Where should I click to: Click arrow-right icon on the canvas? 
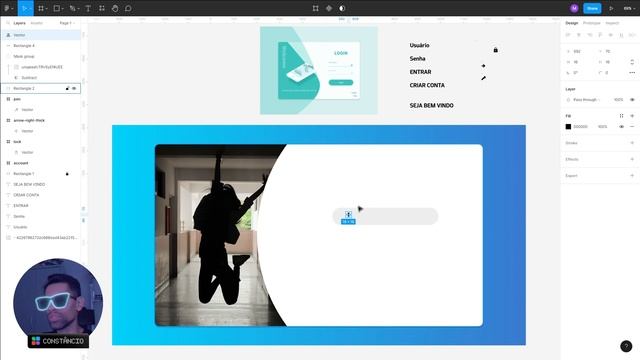[x=483, y=66]
